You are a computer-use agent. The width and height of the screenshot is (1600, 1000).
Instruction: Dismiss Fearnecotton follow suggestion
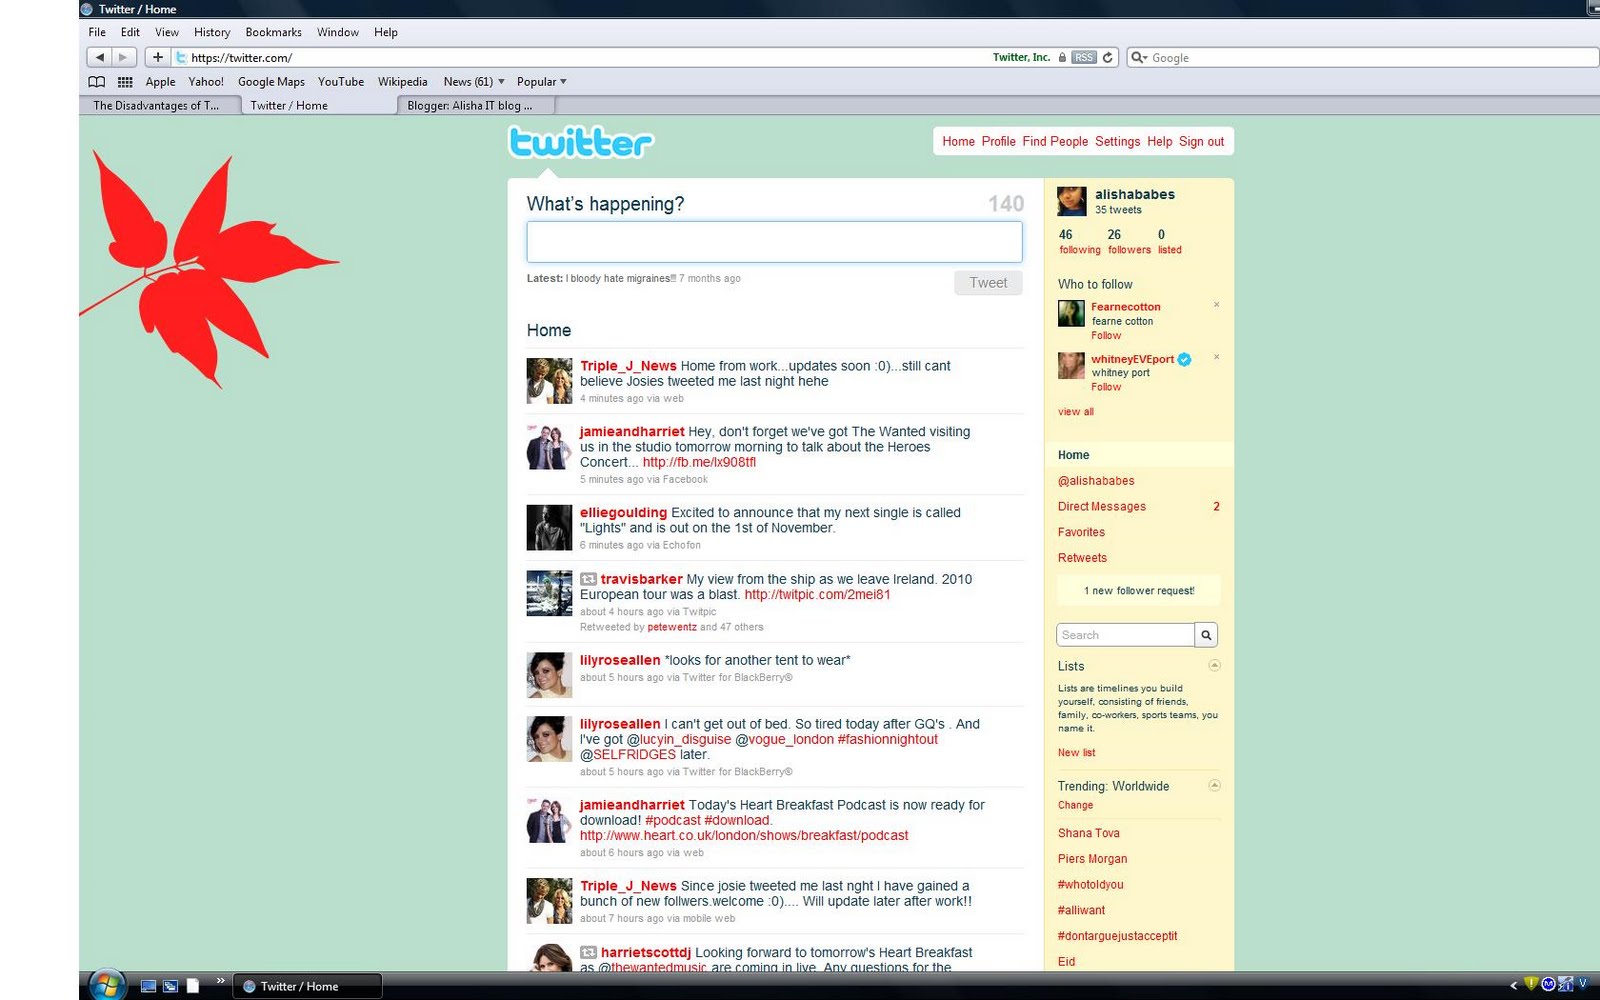click(1216, 305)
